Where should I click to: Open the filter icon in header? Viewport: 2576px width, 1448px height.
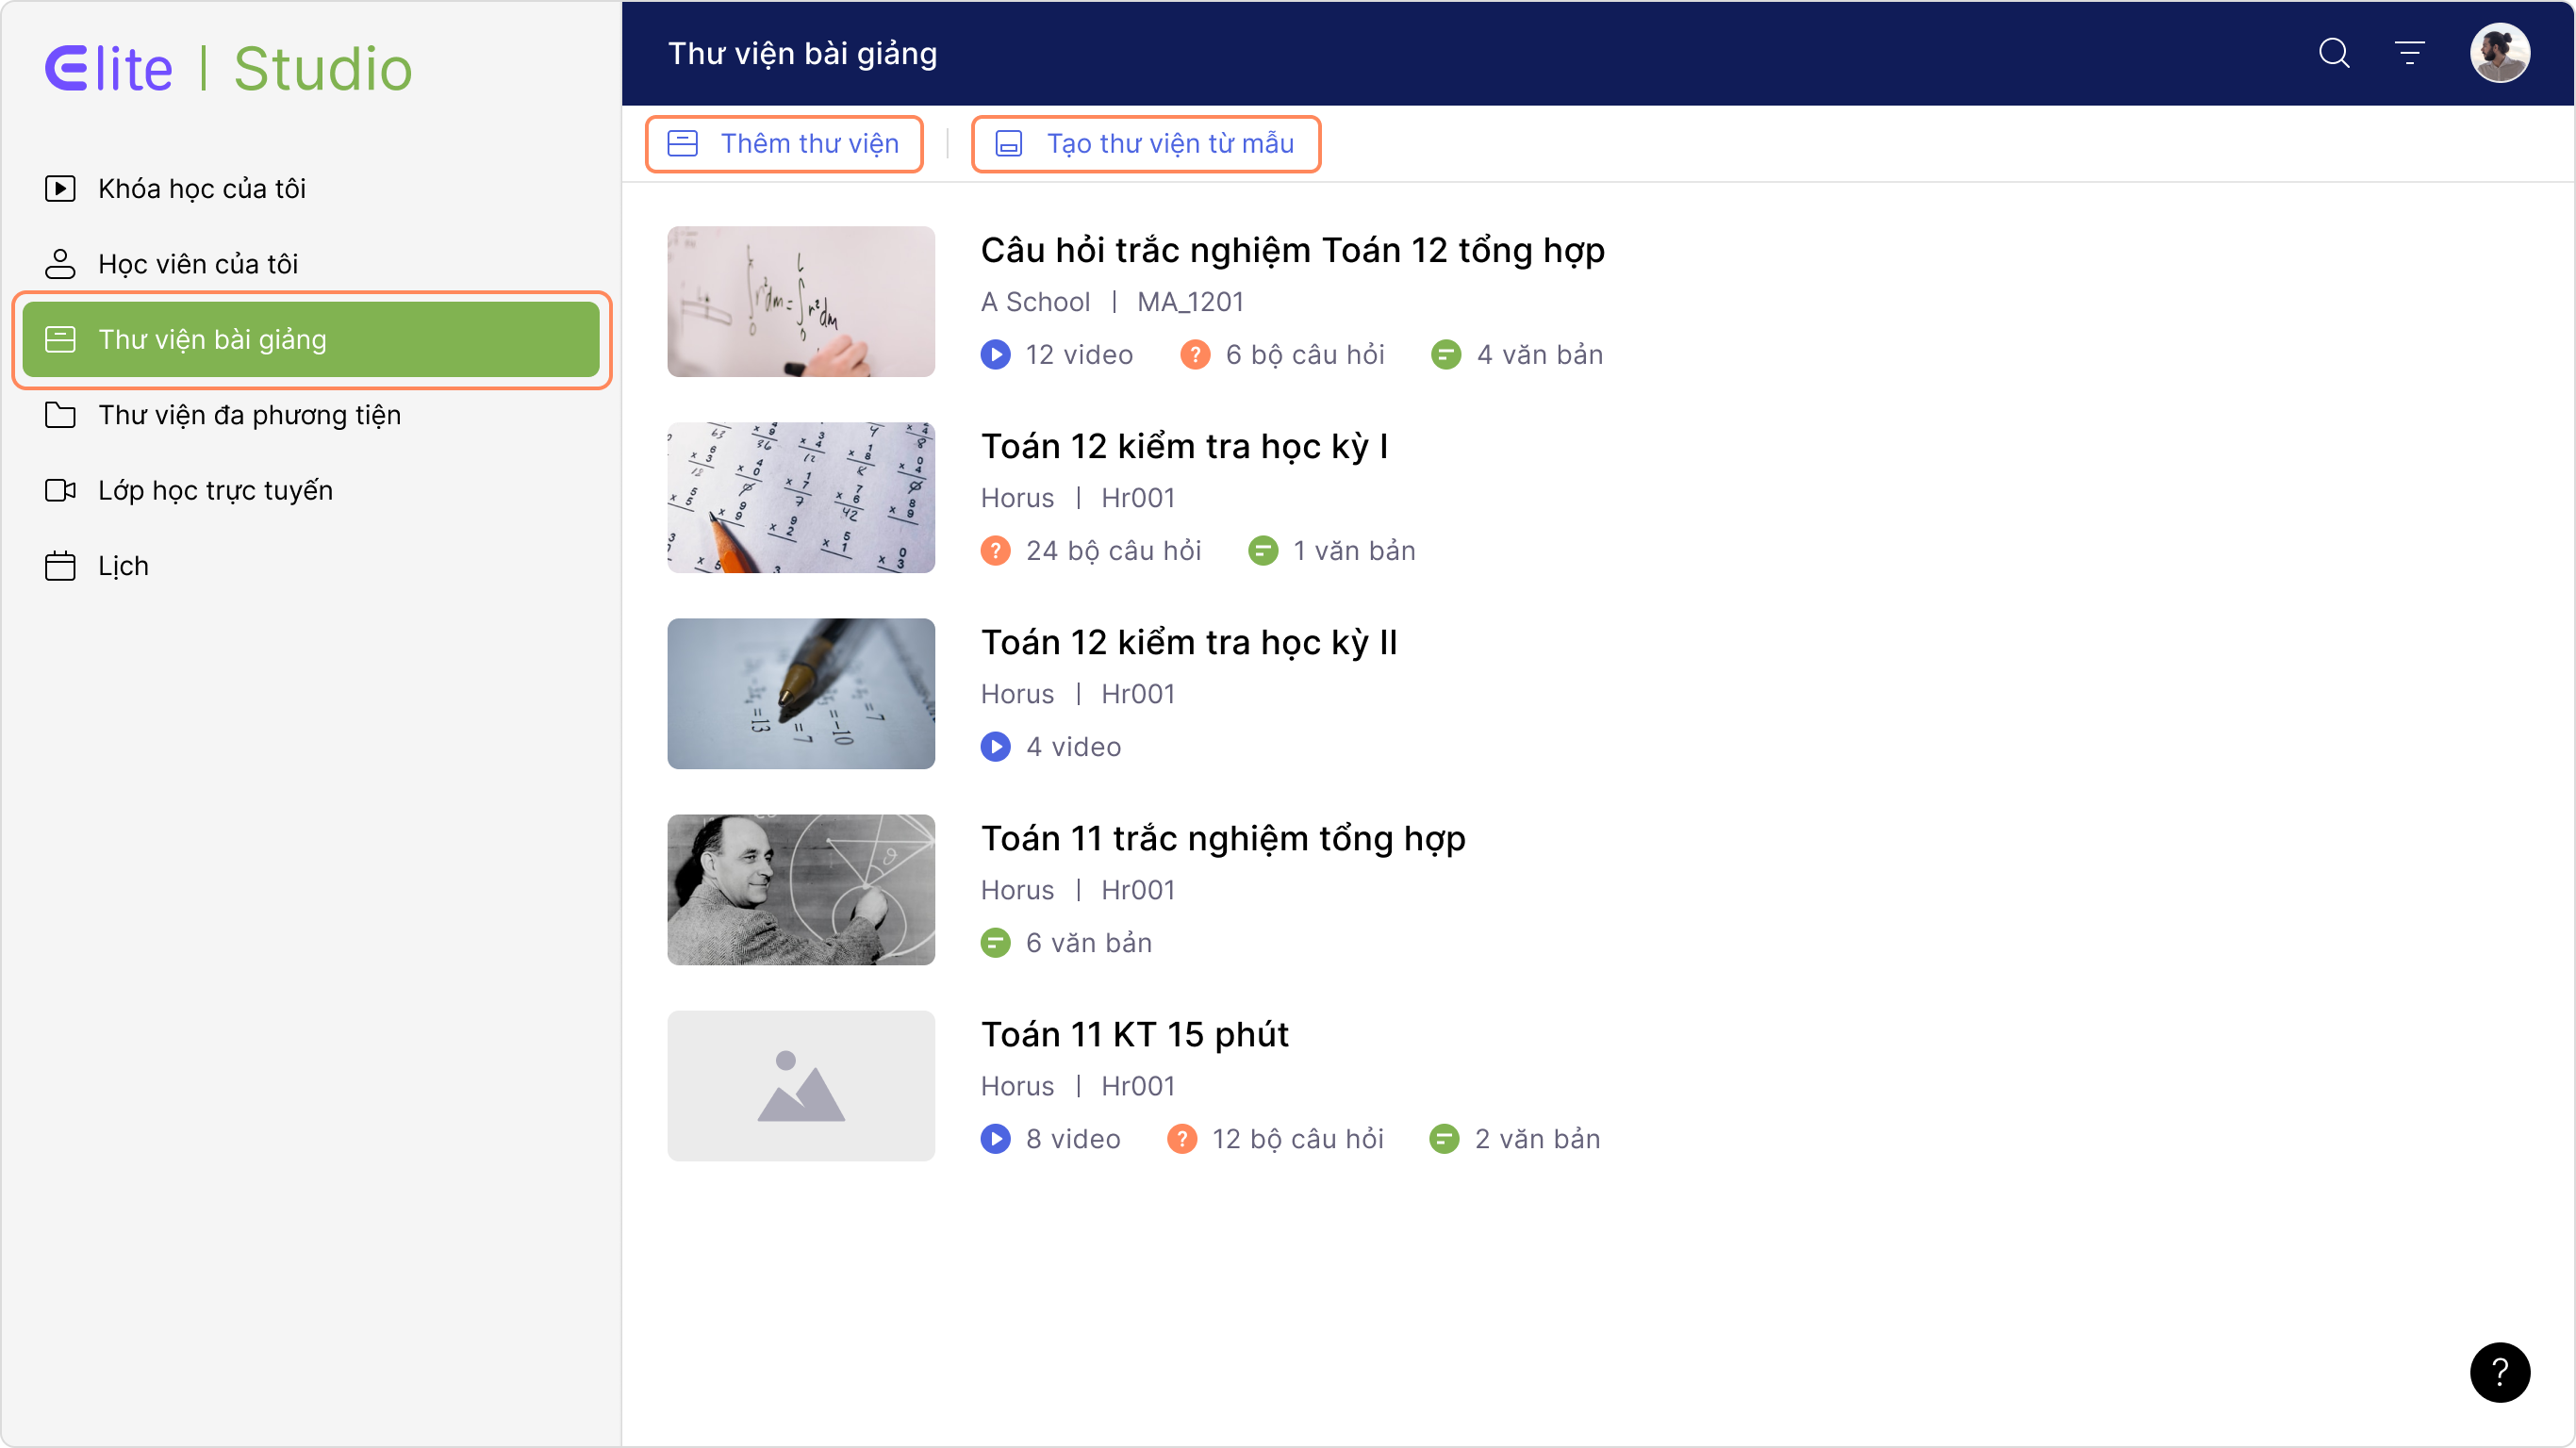point(2409,53)
